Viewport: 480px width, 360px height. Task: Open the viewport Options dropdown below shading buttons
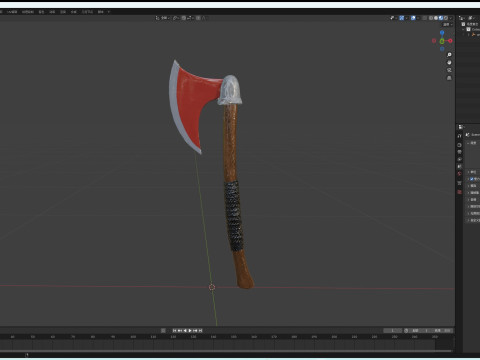(x=447, y=25)
